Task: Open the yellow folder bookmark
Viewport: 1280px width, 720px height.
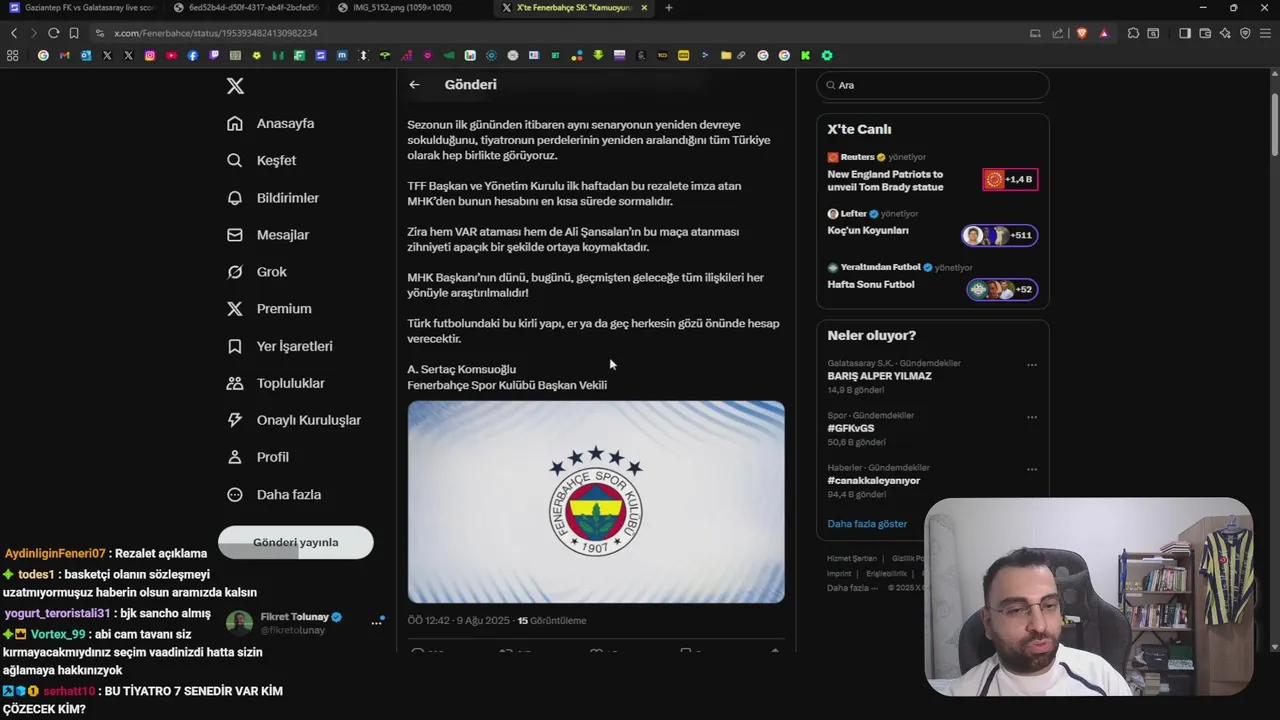Action: pos(726,55)
